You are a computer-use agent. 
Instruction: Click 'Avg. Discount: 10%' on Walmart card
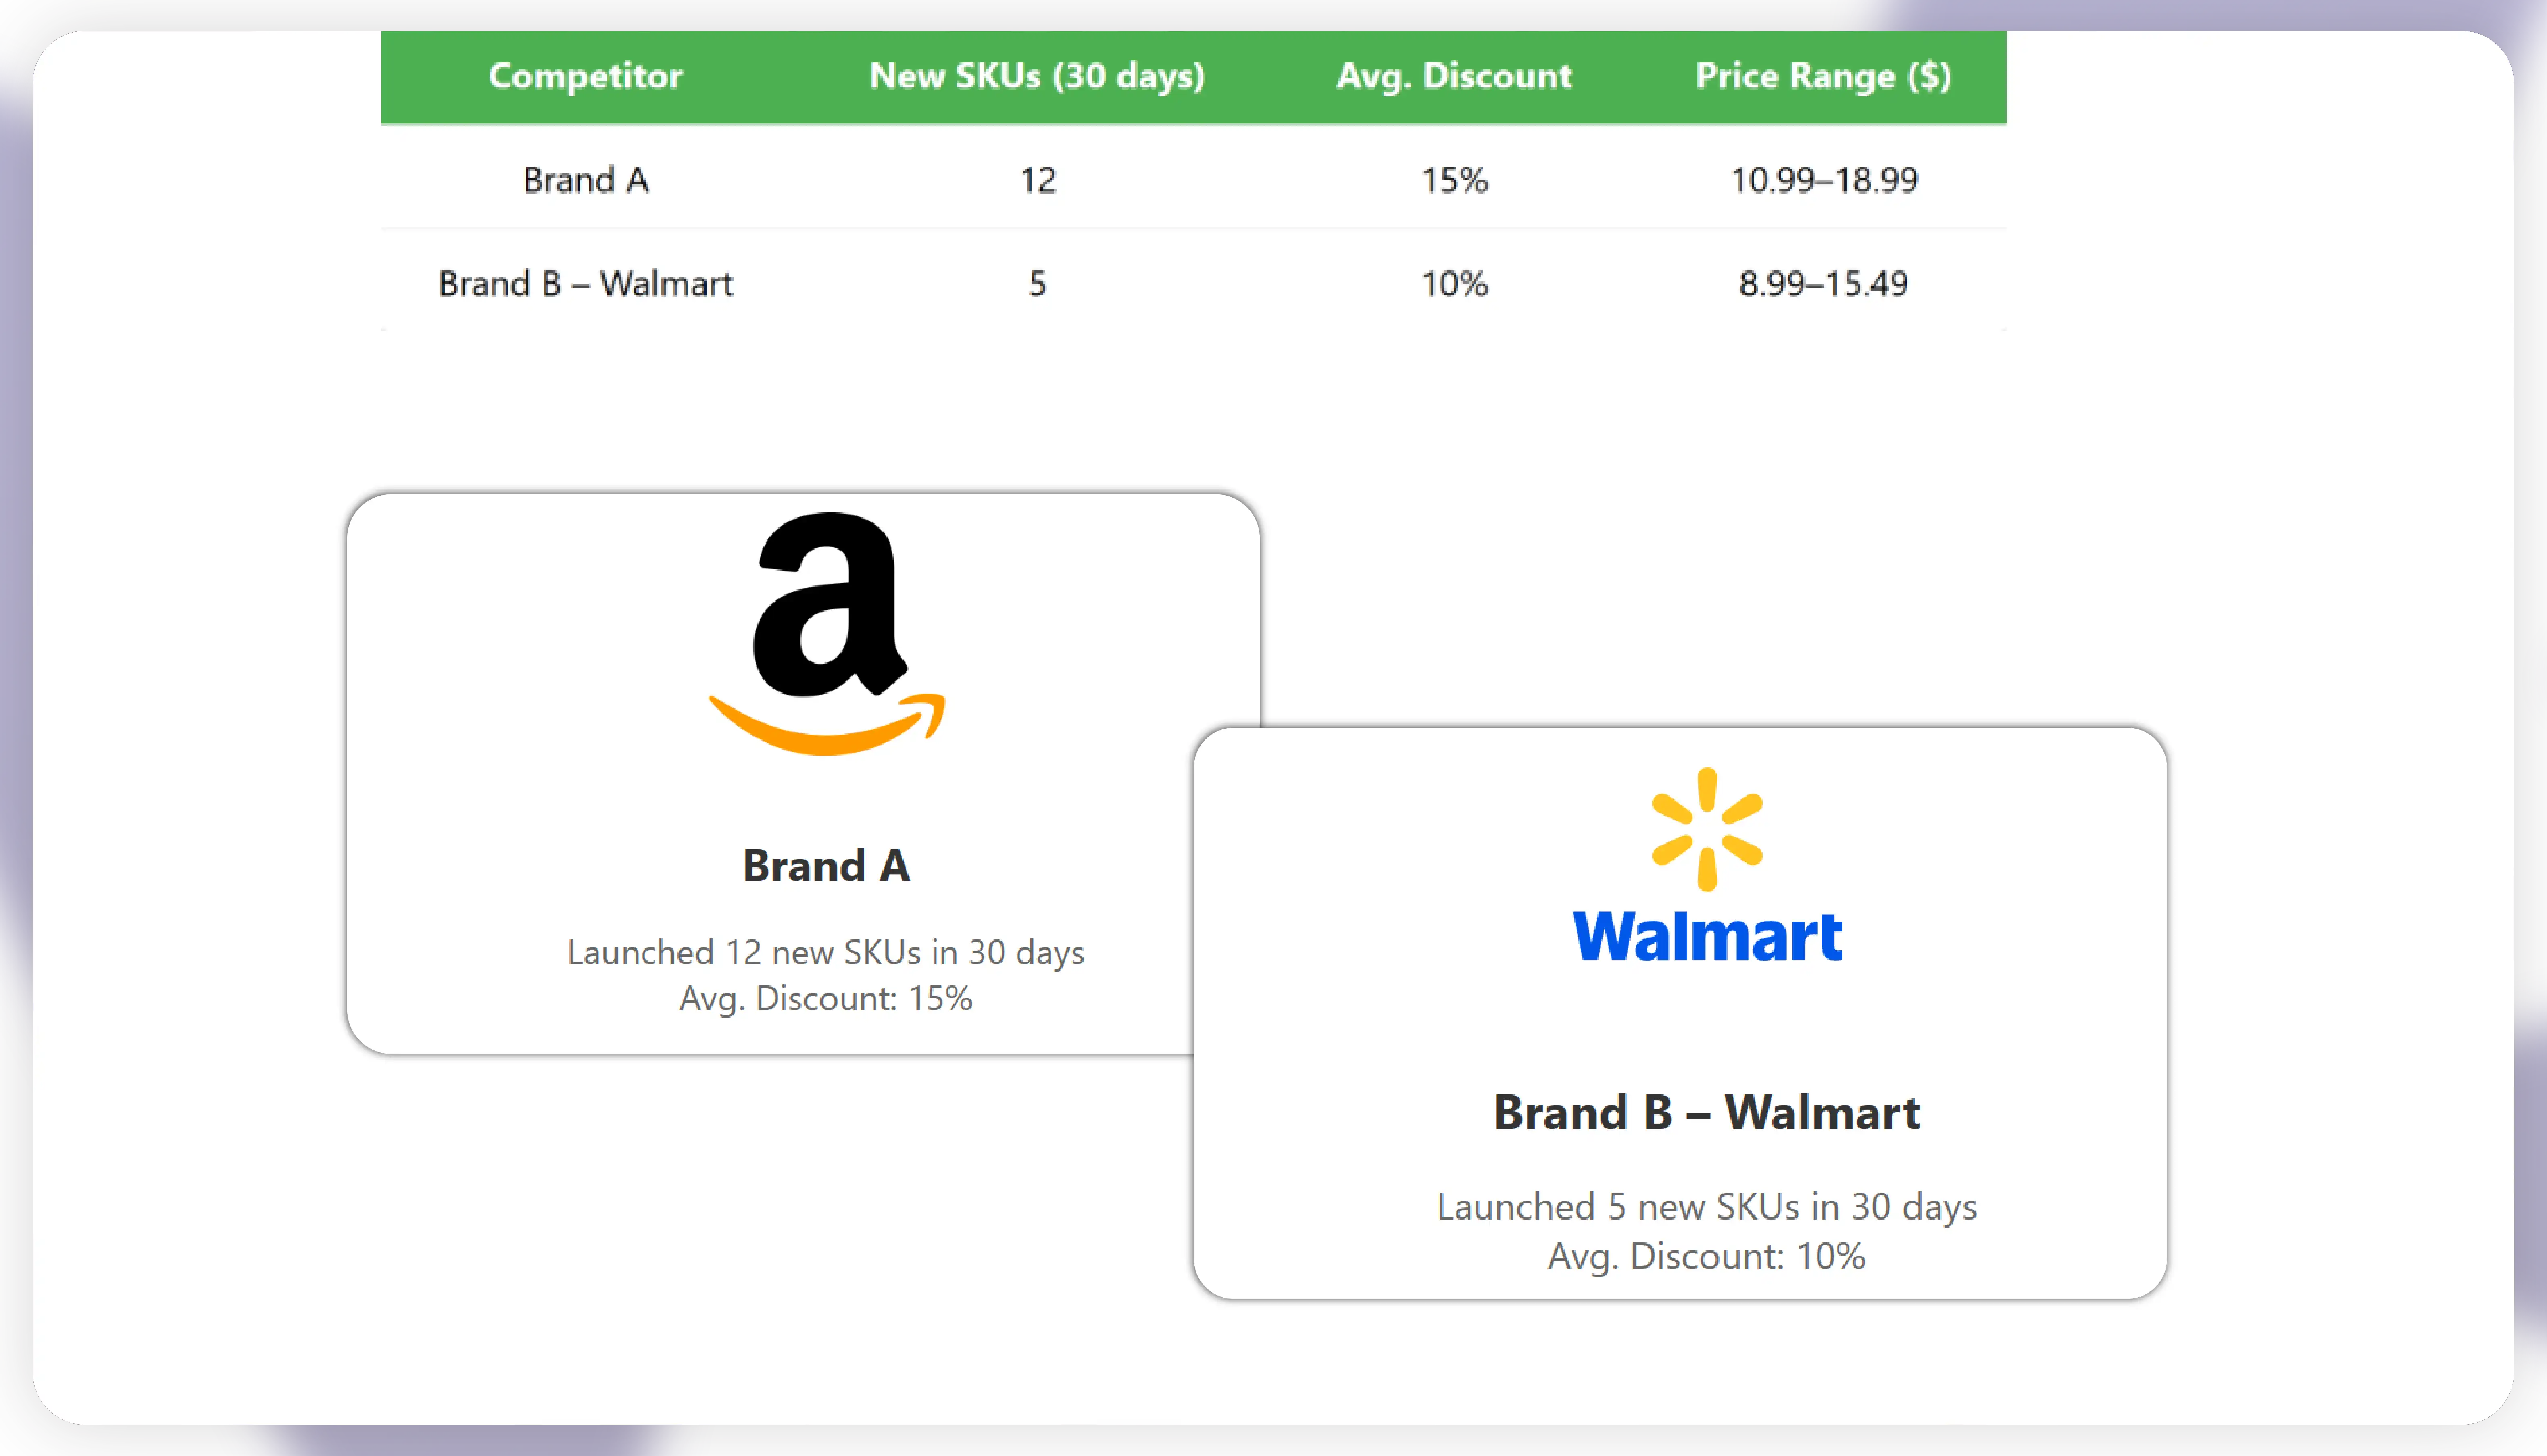point(1706,1257)
